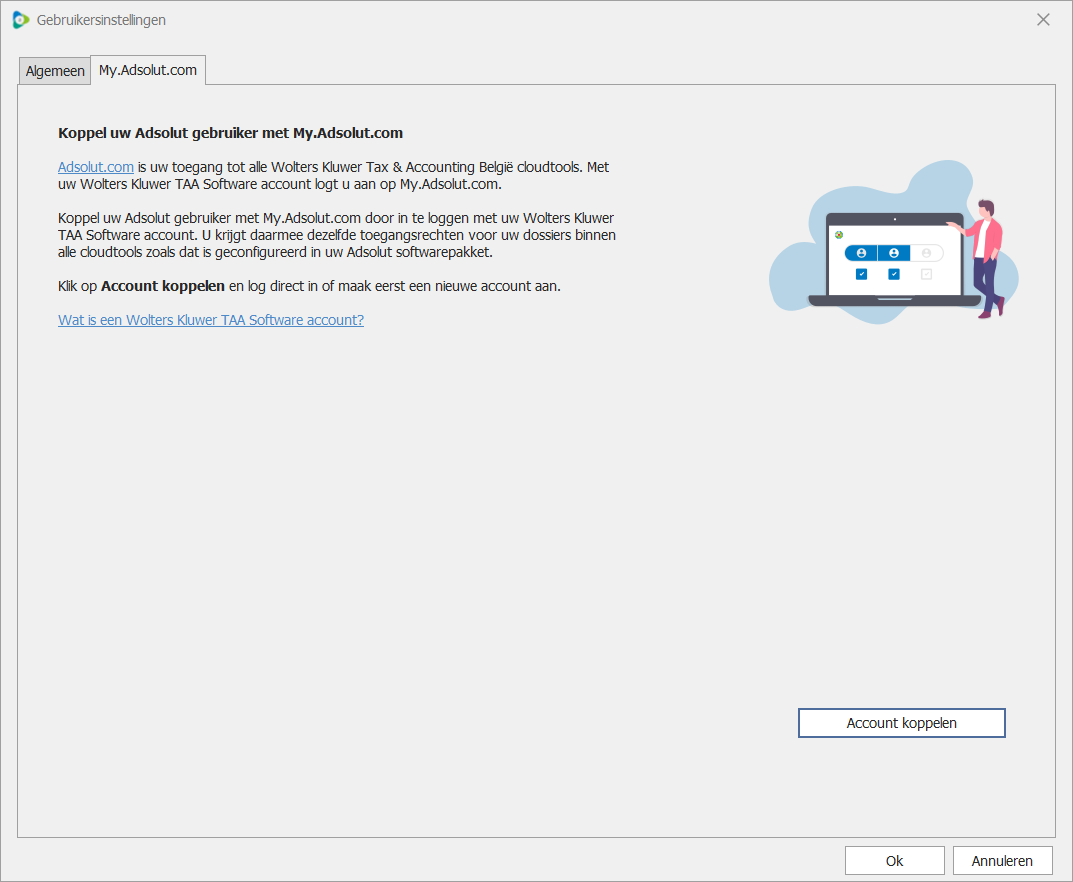Viewport: 1073px width, 882px height.
Task: Click the Adsolut app icon in title bar
Action: (20, 20)
